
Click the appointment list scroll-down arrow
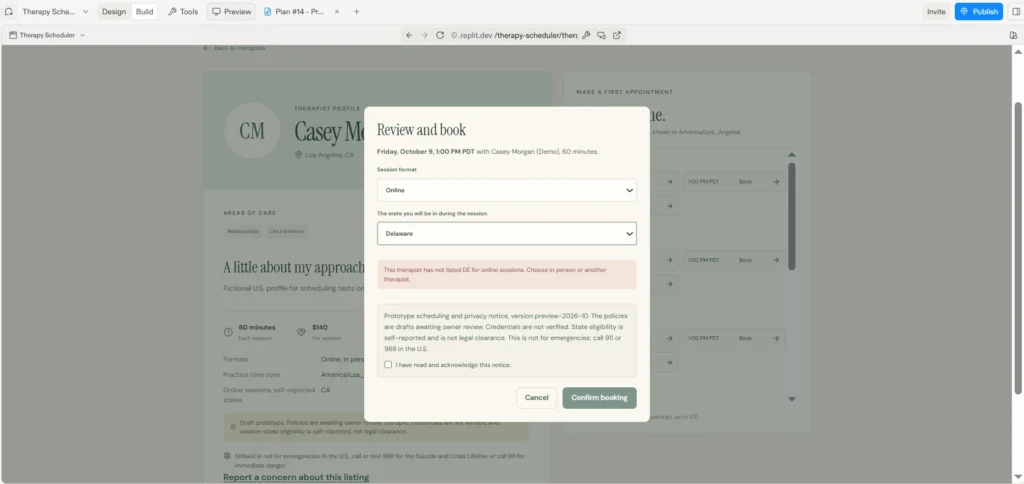click(x=792, y=399)
